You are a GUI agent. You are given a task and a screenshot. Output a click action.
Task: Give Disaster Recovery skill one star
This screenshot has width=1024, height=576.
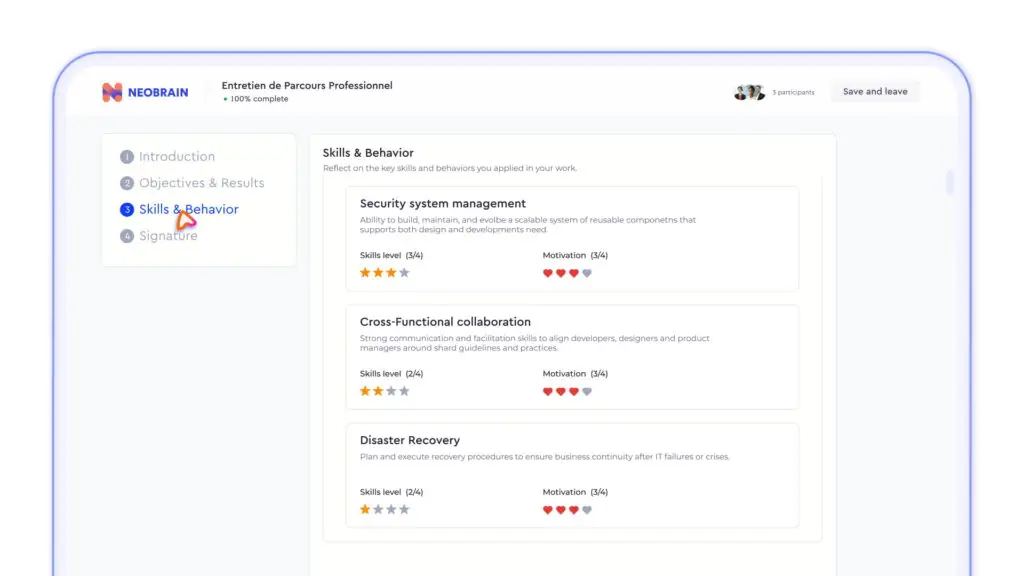(x=365, y=509)
